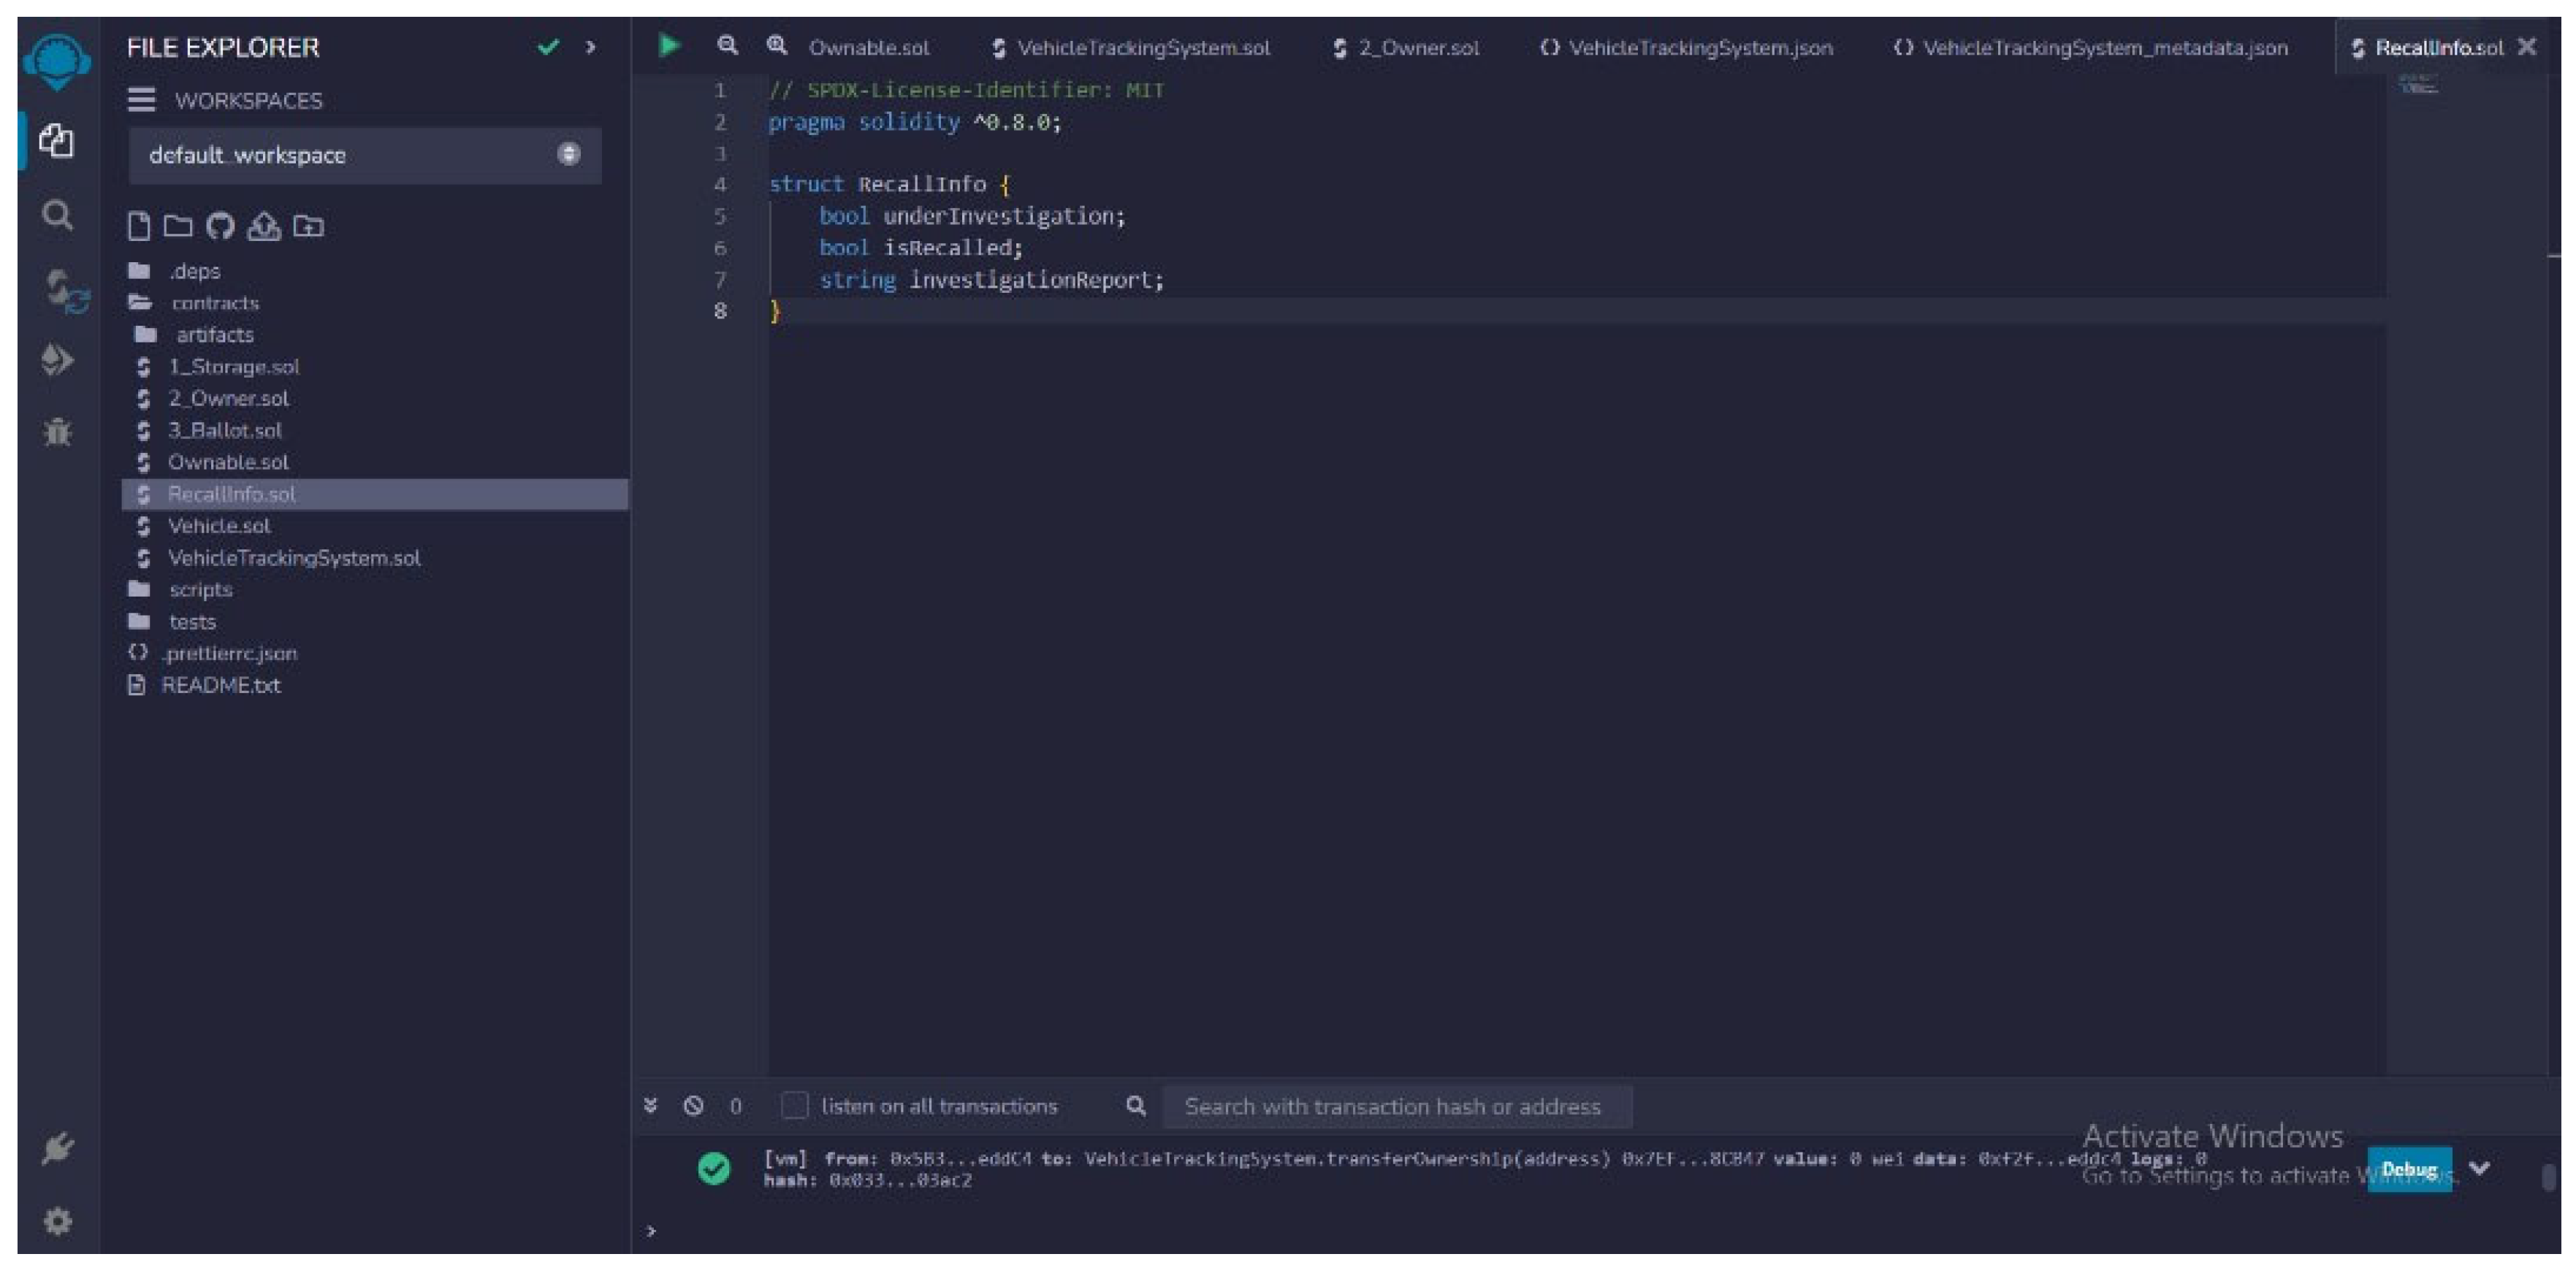
Task: Enable listen on all transactions checkbox
Action: pyautogui.click(x=794, y=1106)
